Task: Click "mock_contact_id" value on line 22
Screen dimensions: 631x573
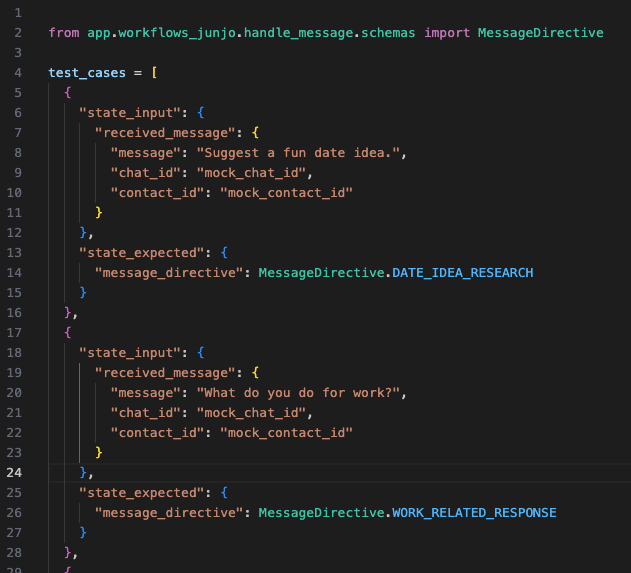Action: tap(287, 433)
